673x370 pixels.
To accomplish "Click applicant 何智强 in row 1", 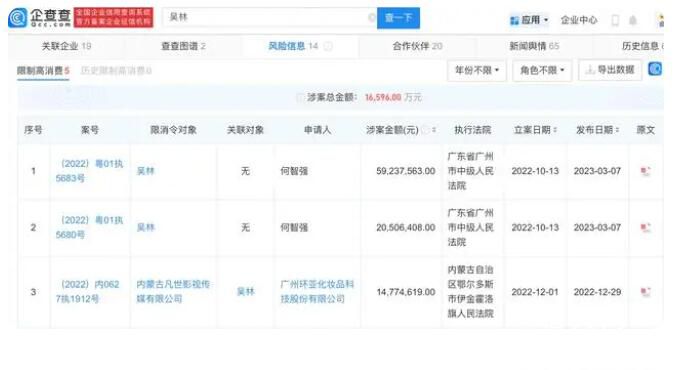I will point(294,171).
